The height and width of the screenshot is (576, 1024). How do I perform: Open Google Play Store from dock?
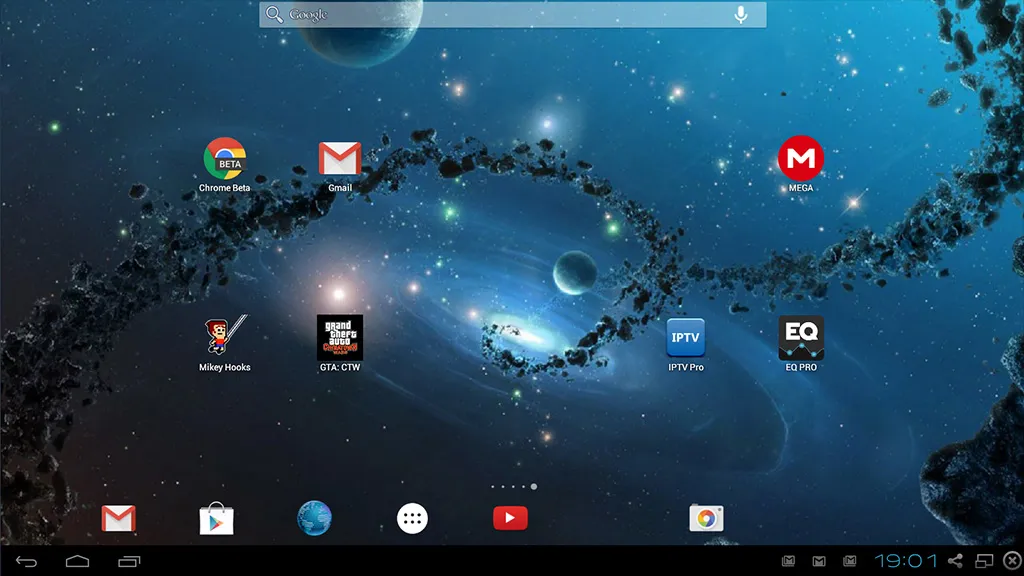click(x=216, y=519)
